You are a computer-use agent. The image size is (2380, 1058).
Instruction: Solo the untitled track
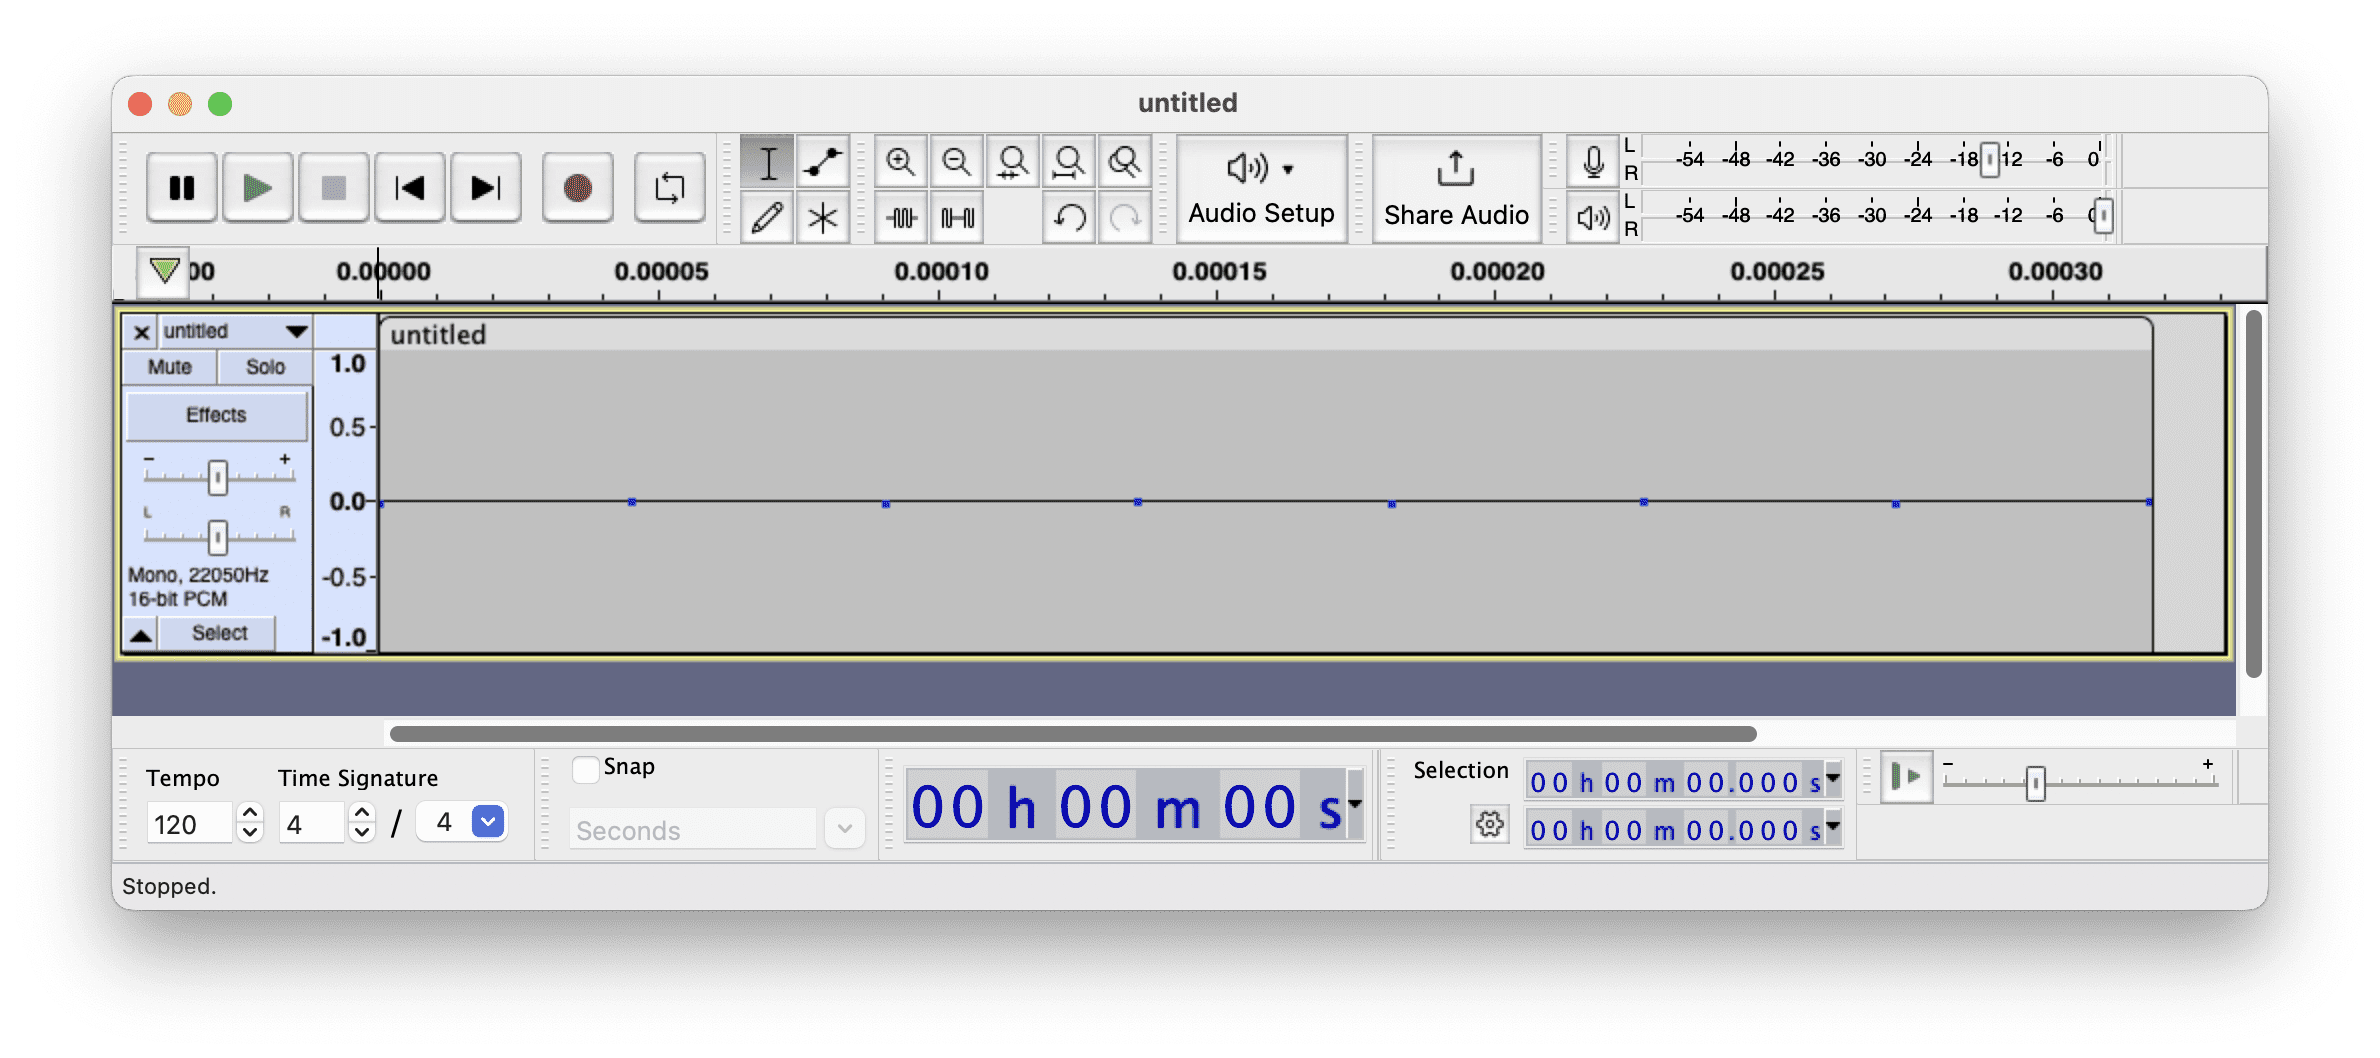(265, 367)
